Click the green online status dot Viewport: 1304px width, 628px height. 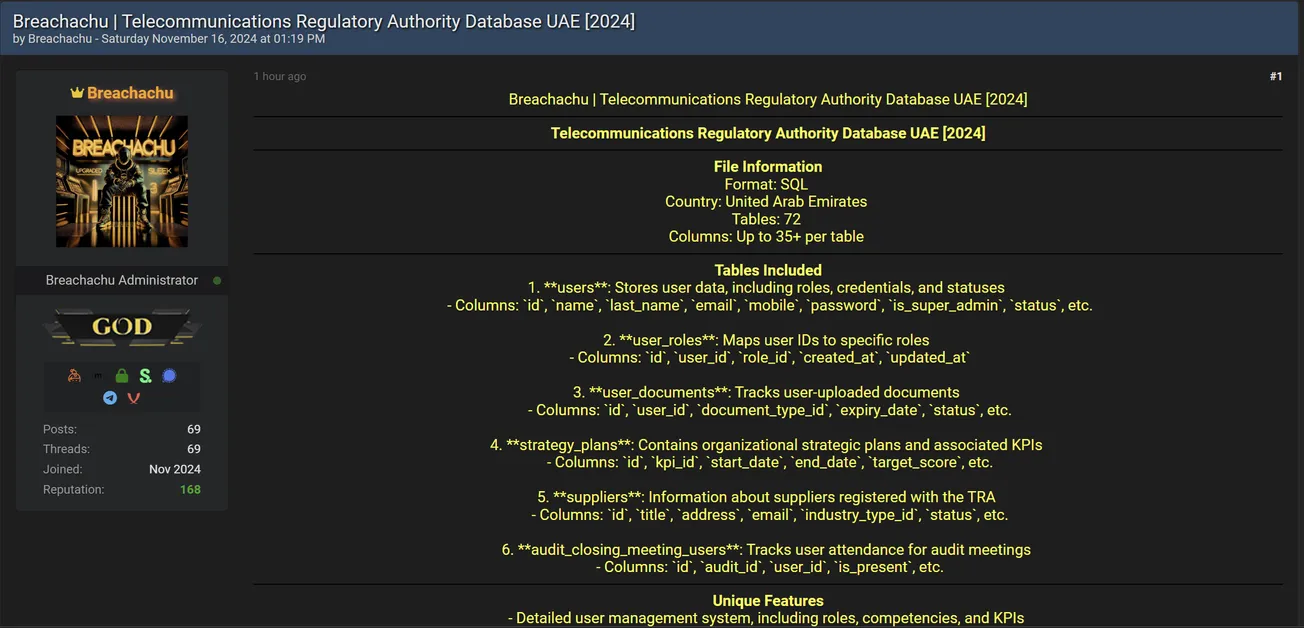[217, 280]
